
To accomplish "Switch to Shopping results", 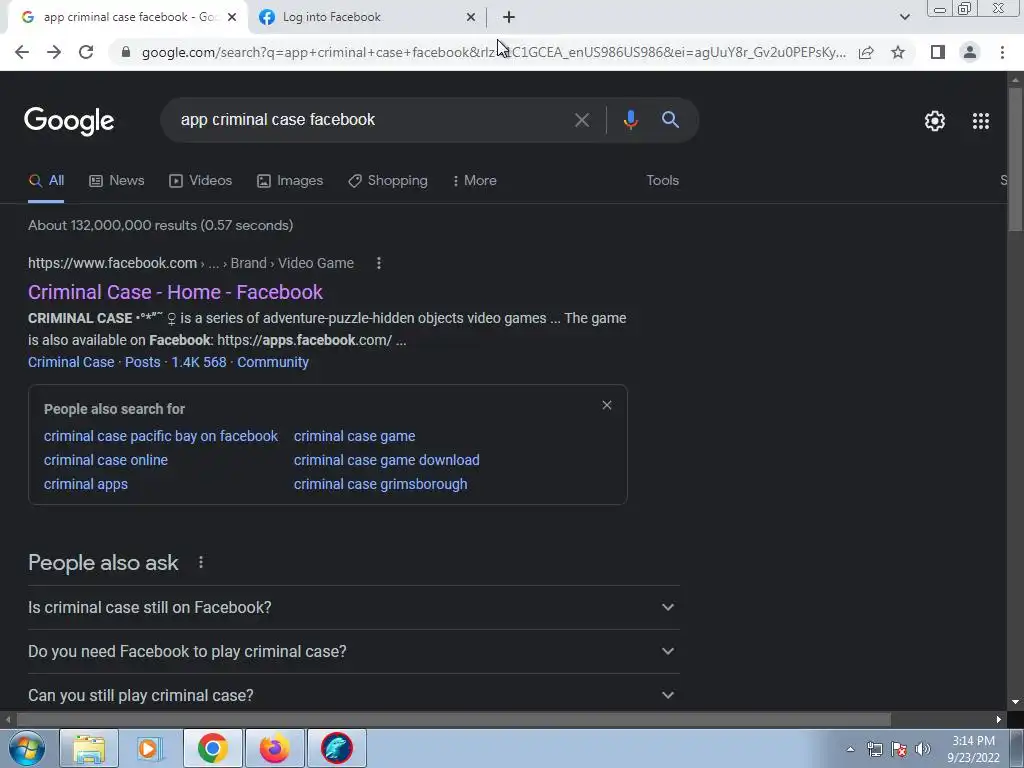I will [x=387, y=181].
